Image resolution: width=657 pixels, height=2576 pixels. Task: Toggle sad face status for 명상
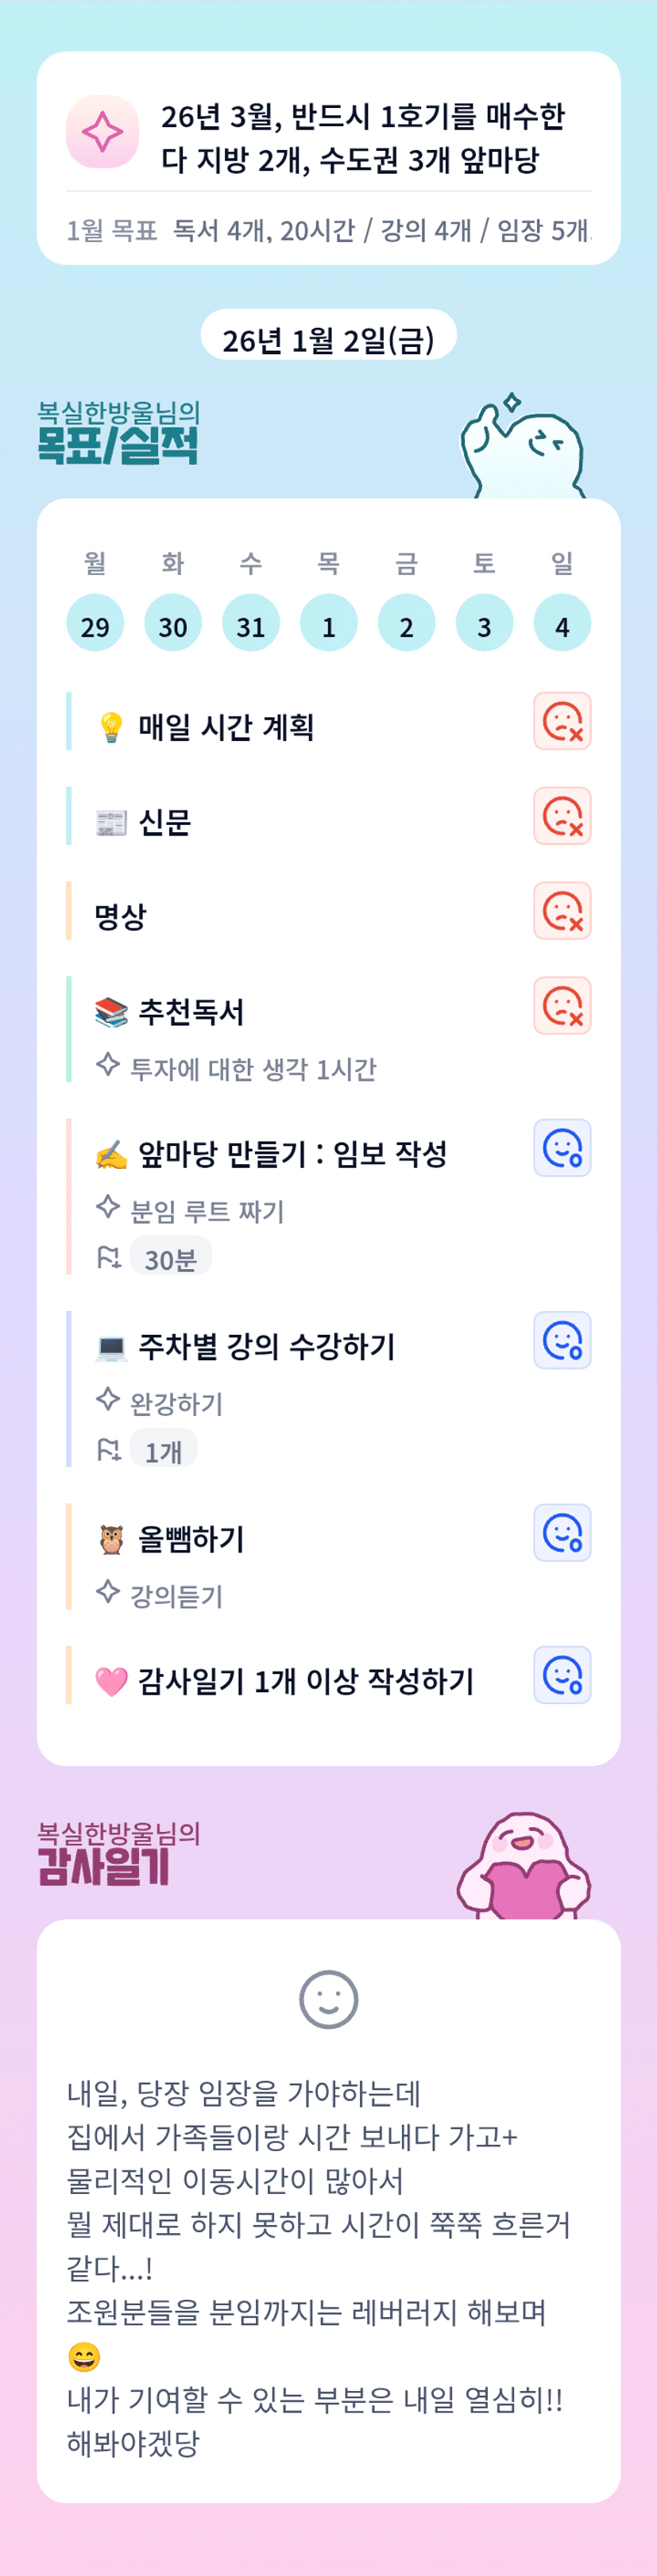pyautogui.click(x=562, y=911)
